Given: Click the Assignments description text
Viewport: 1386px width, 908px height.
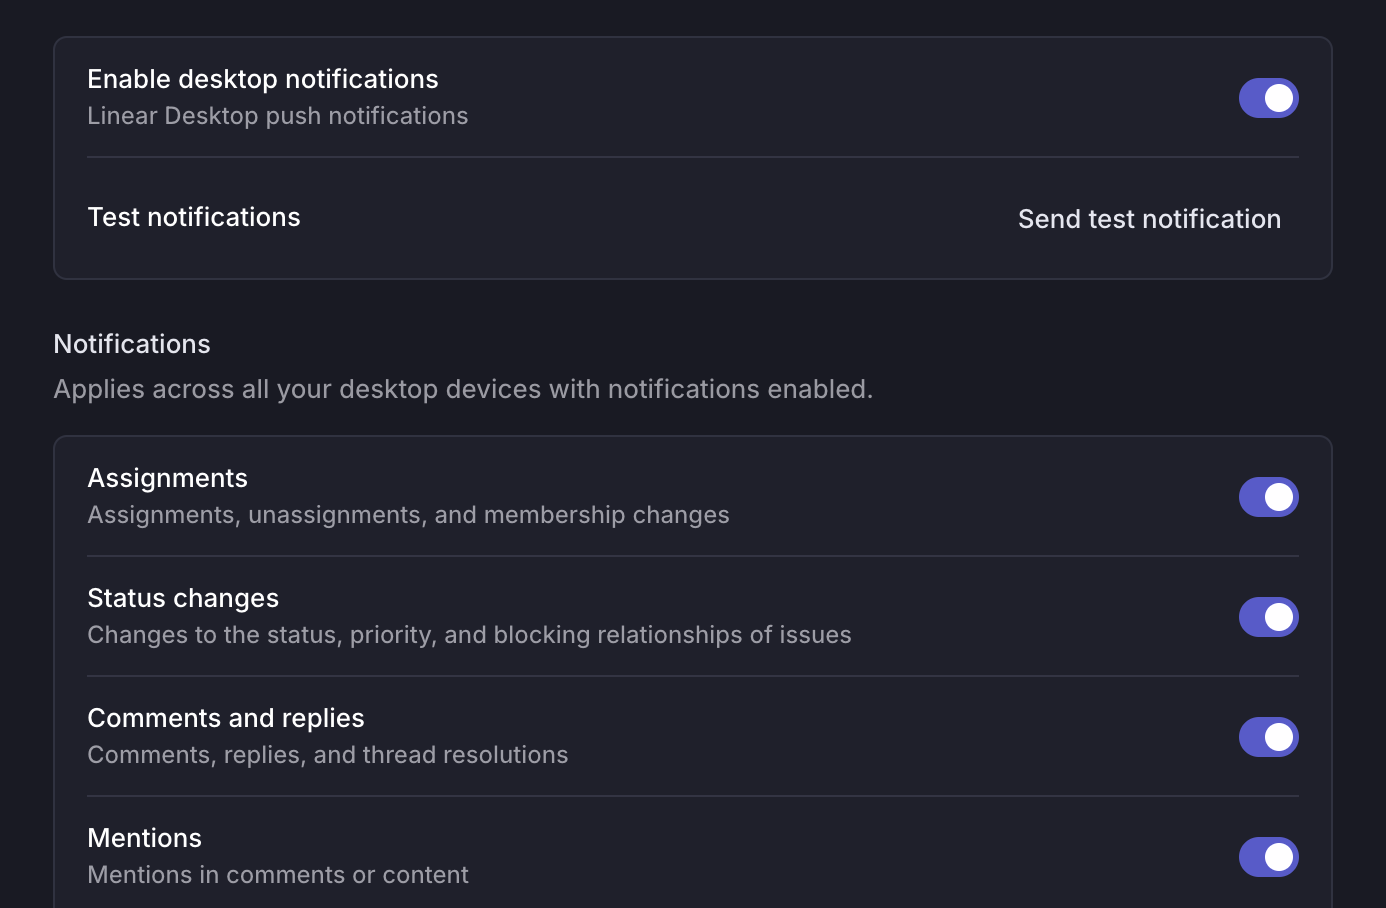Looking at the screenshot, I should pos(408,515).
